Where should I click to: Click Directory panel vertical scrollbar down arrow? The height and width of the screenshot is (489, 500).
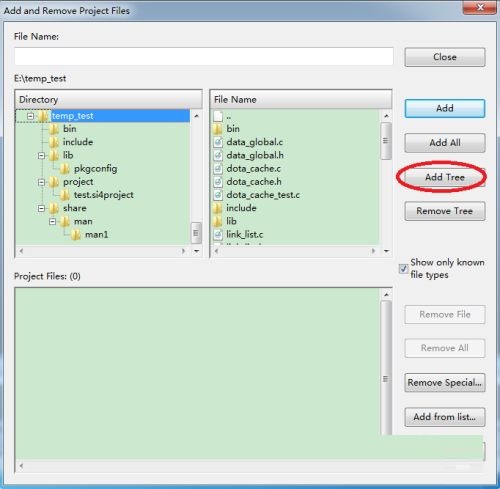196,251
